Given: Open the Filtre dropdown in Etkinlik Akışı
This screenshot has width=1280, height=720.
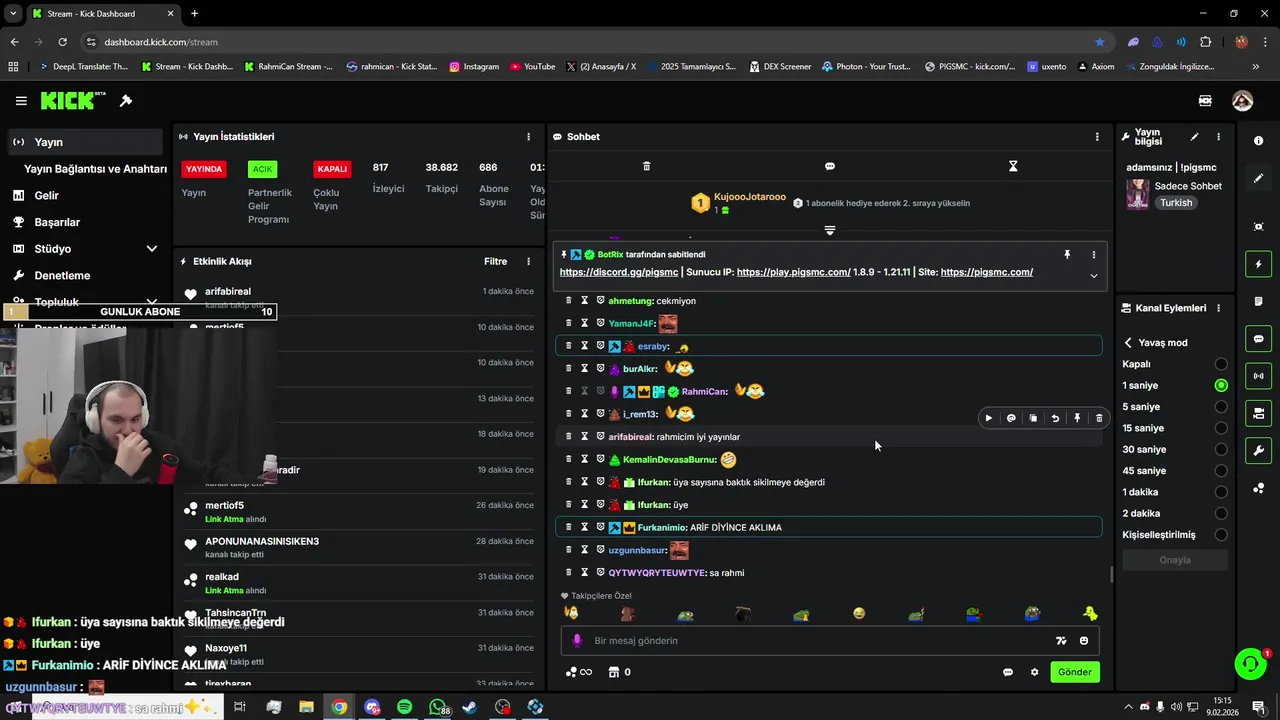Looking at the screenshot, I should click(495, 261).
